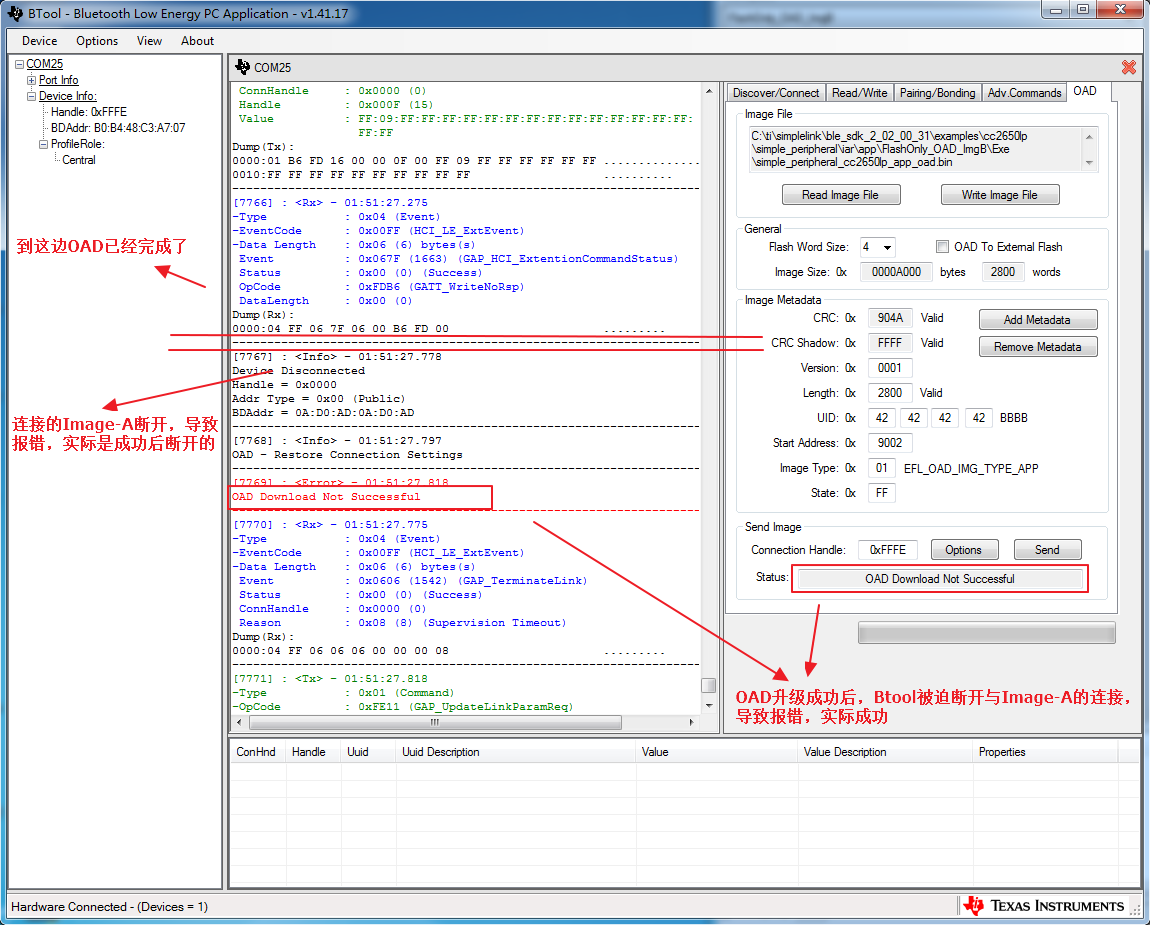
Task: Click the COM25 panel Bluetooth icon
Action: point(242,67)
